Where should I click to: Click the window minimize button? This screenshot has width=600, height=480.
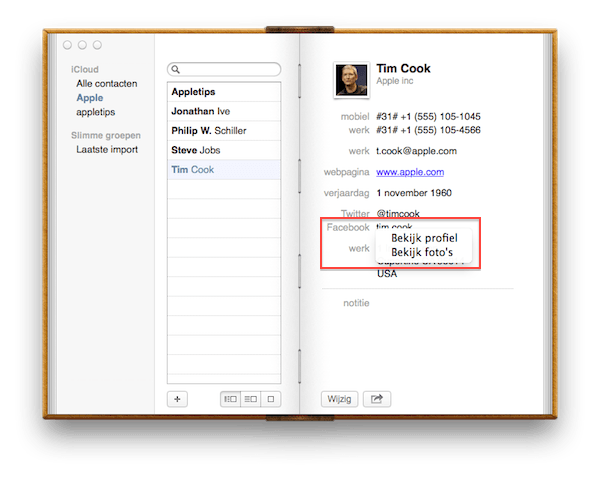(x=82, y=45)
